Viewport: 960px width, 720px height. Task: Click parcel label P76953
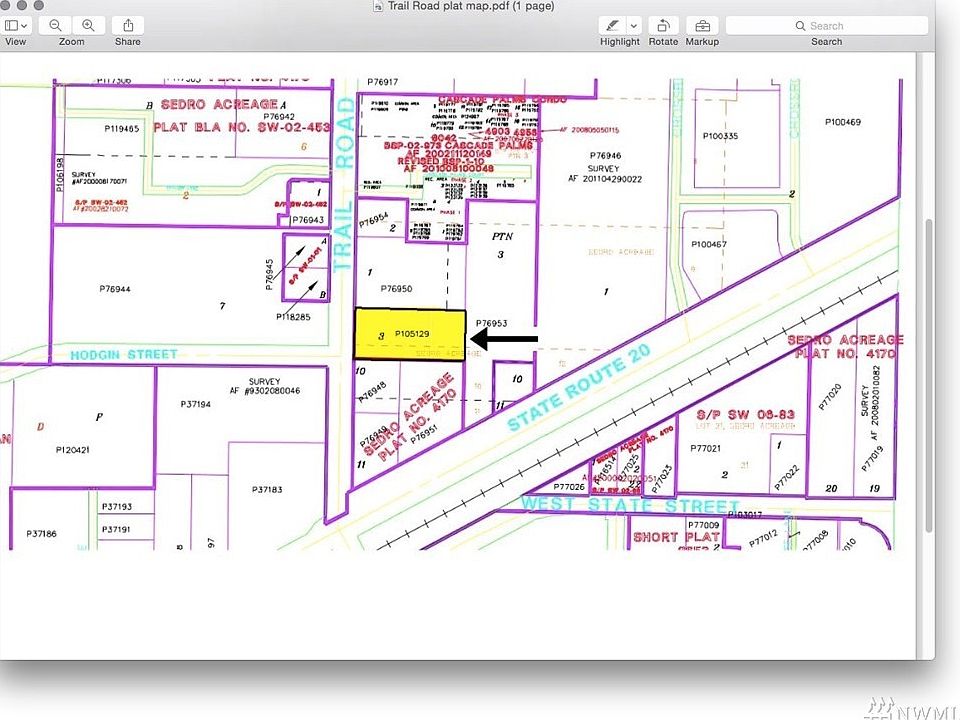(x=491, y=323)
